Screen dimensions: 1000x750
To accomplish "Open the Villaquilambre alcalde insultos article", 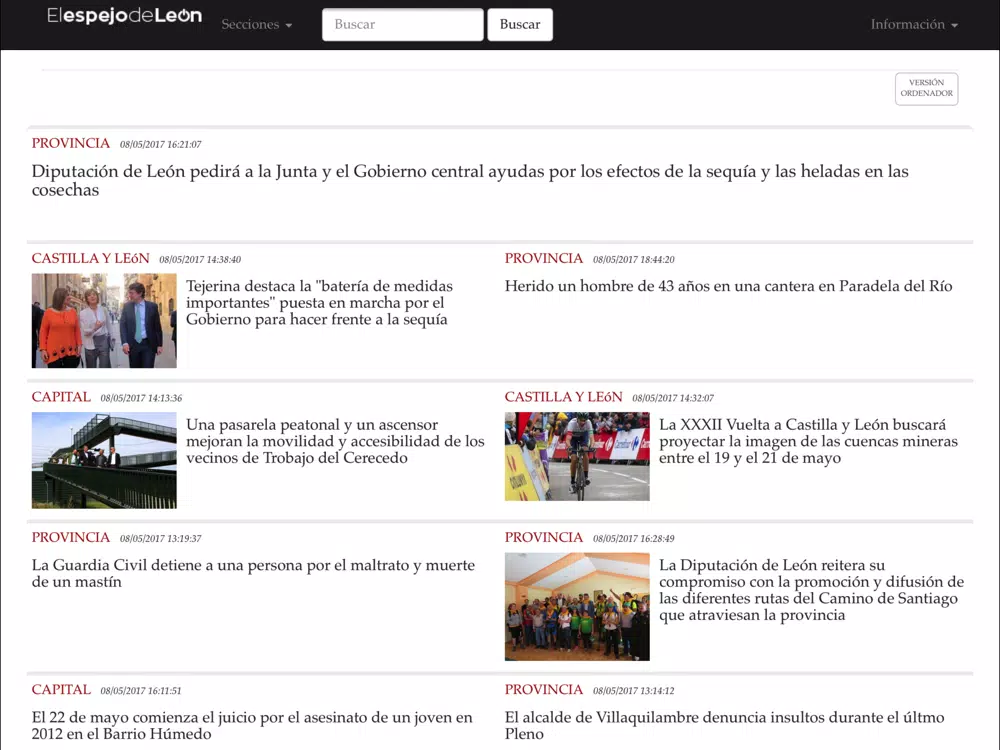I will pos(724,726).
